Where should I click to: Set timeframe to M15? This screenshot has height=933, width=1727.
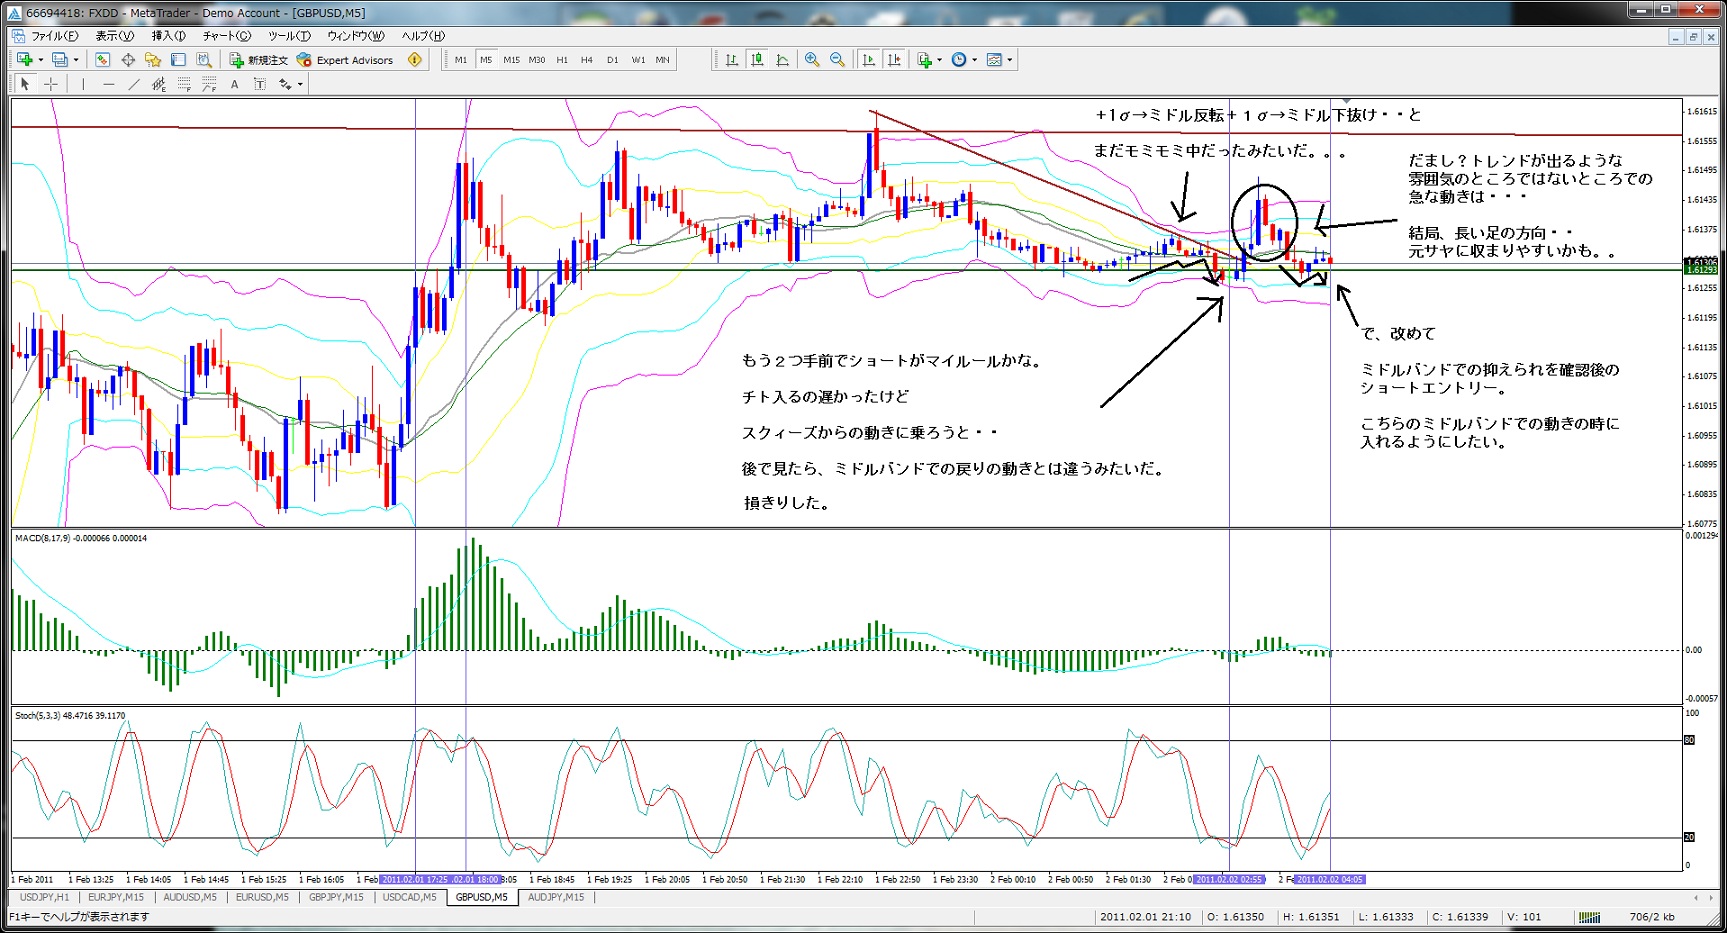[x=511, y=60]
